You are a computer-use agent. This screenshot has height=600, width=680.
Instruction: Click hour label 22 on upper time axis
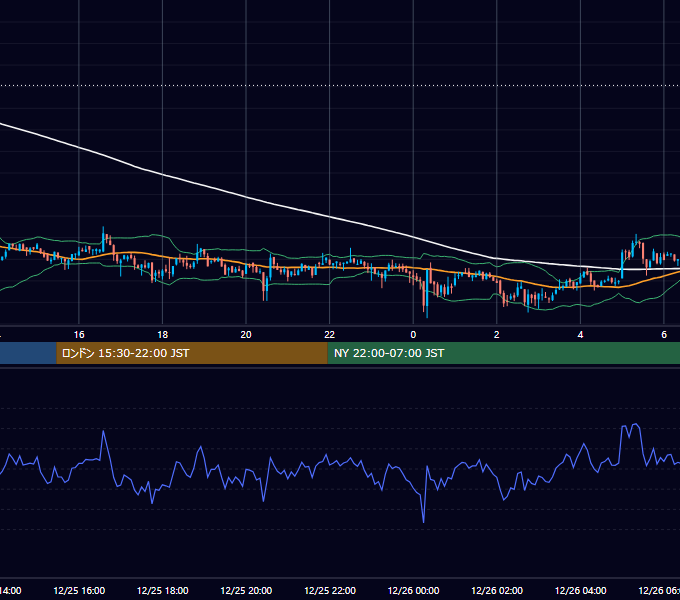coord(330,335)
